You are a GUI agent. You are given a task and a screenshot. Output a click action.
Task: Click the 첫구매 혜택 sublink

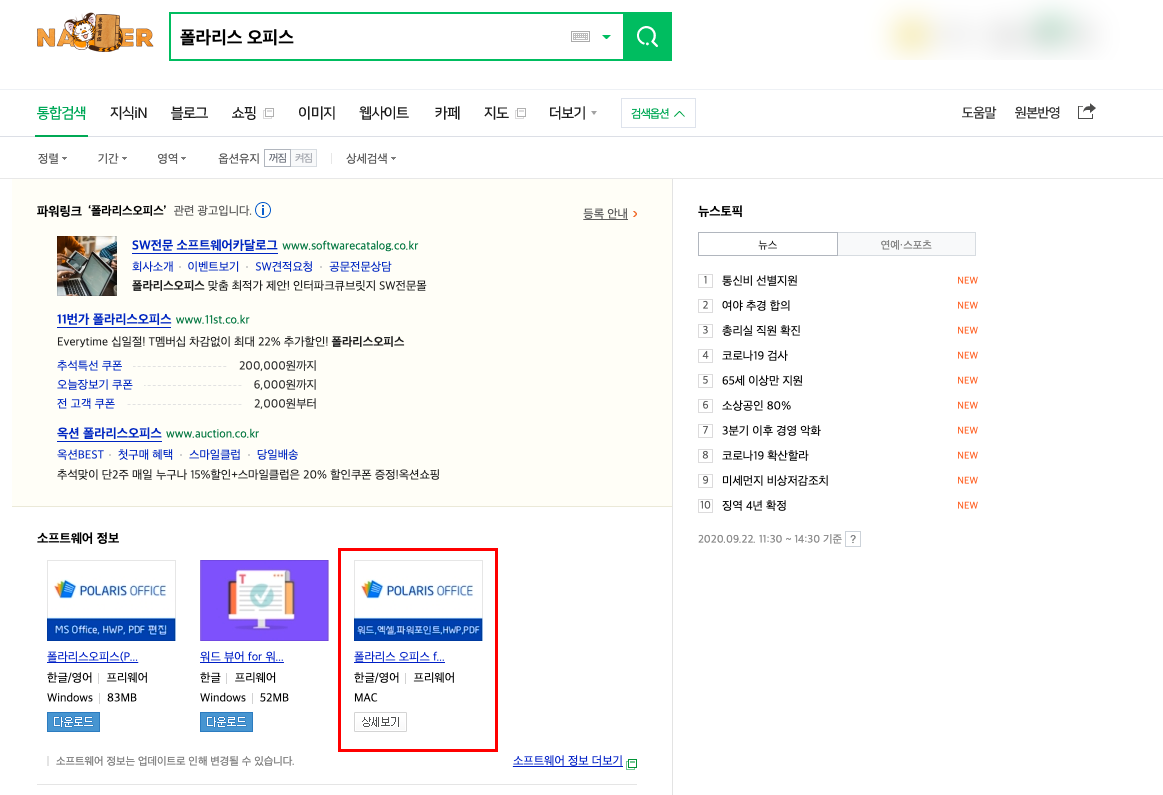pyautogui.click(x=145, y=454)
